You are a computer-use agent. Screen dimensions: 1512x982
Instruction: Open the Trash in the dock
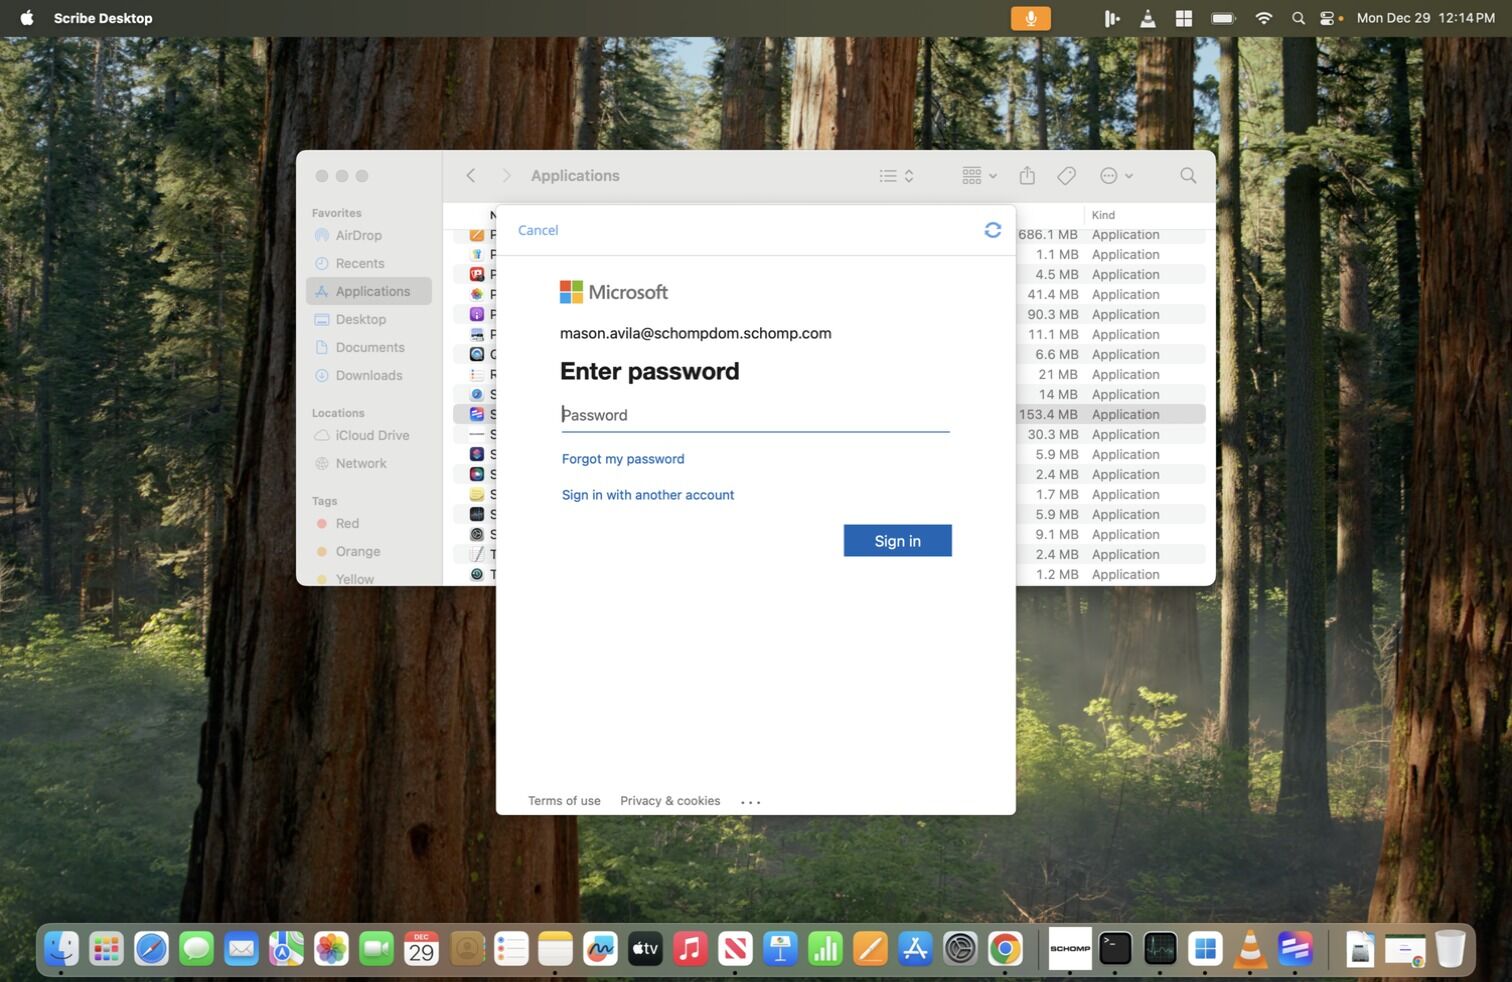[x=1450, y=948]
